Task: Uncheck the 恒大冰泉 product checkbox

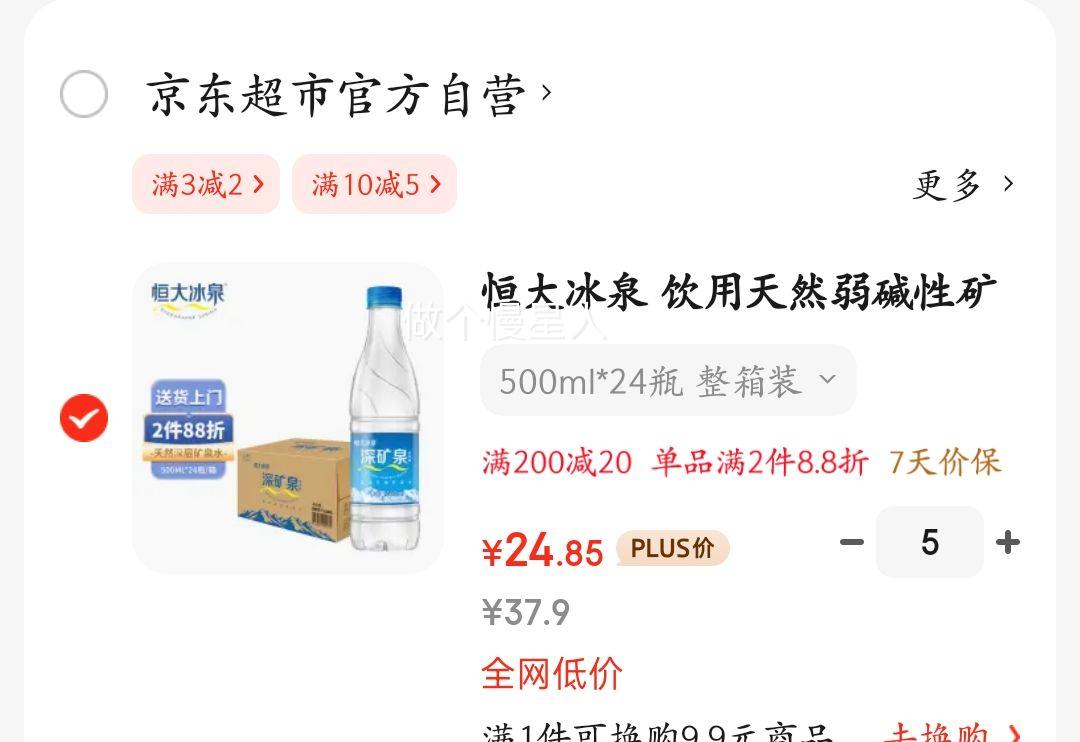Action: click(83, 418)
